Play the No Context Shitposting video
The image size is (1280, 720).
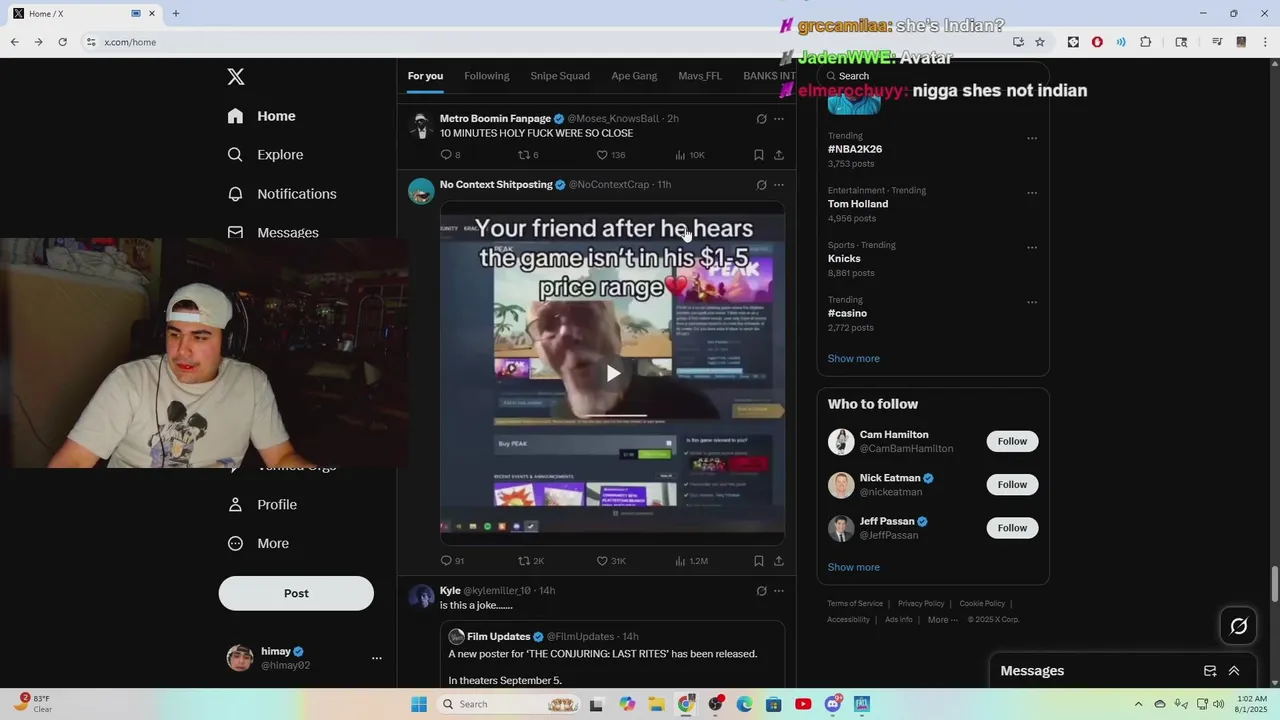tap(613, 373)
